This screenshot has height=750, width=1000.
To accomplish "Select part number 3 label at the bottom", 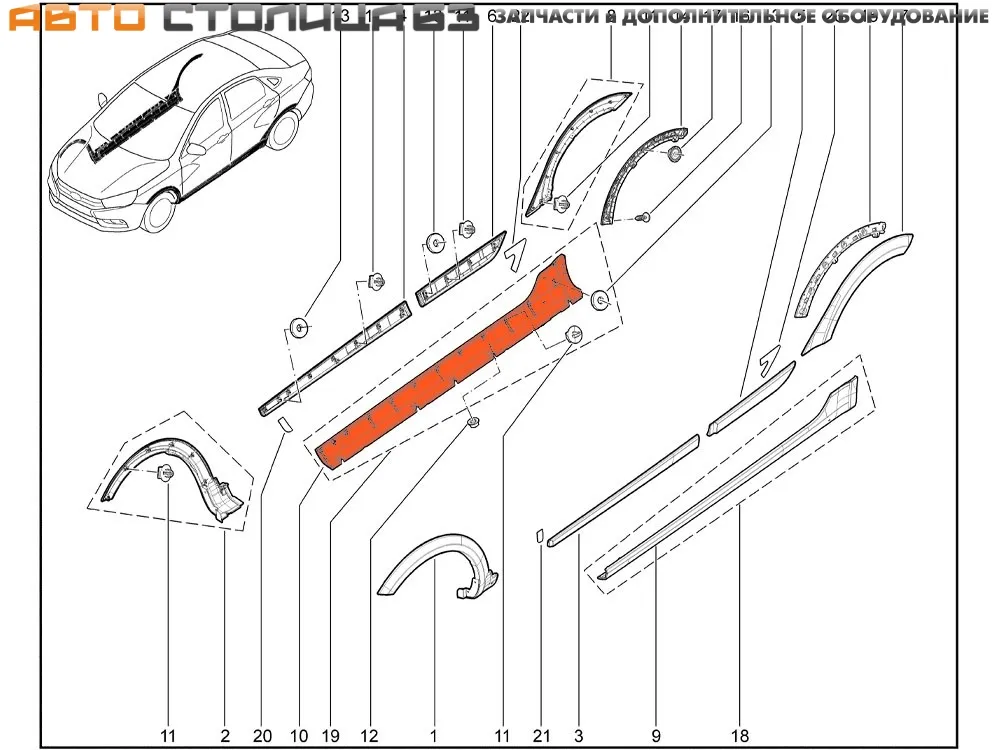I will (x=579, y=736).
